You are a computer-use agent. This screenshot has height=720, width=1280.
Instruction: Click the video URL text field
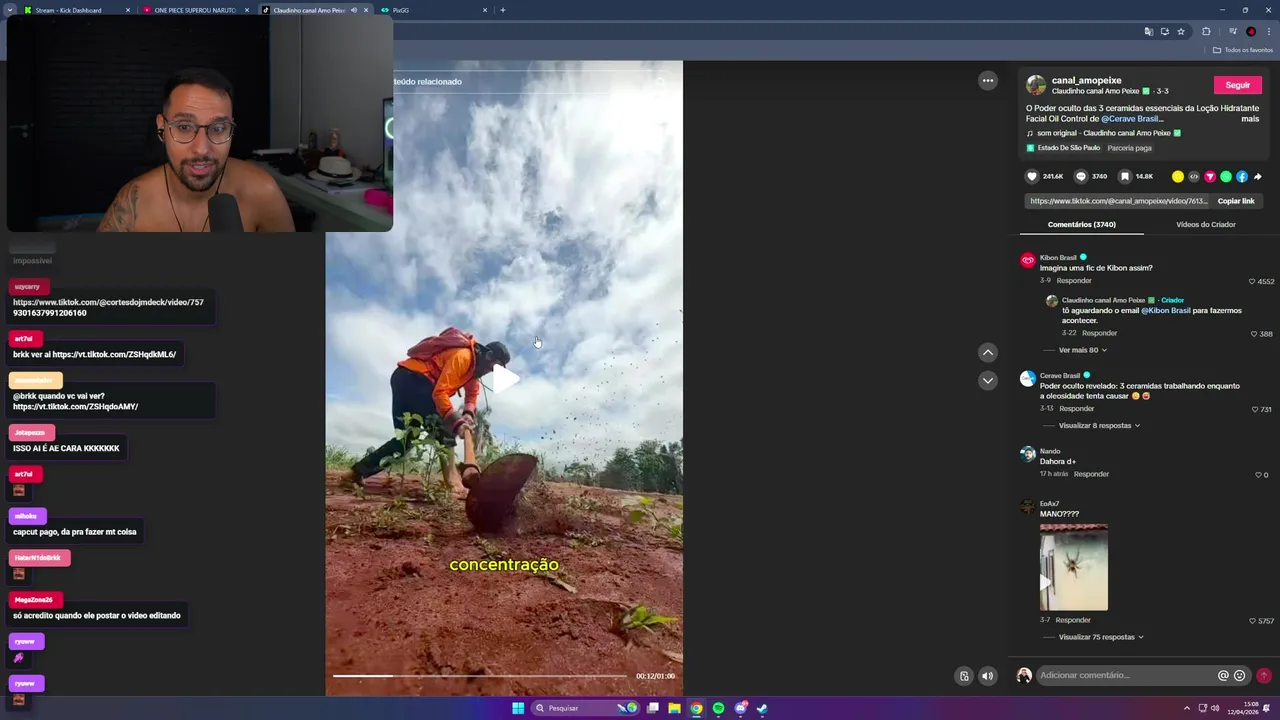click(1119, 201)
